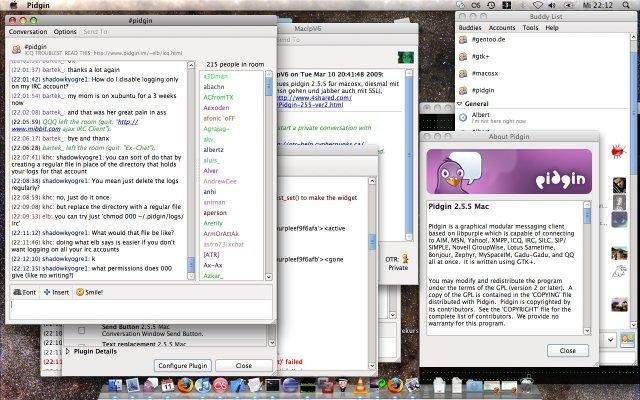640x400 pixels.
Task: Click the down arrow of the user list scrollbar
Action: pyautogui.click(x=269, y=277)
